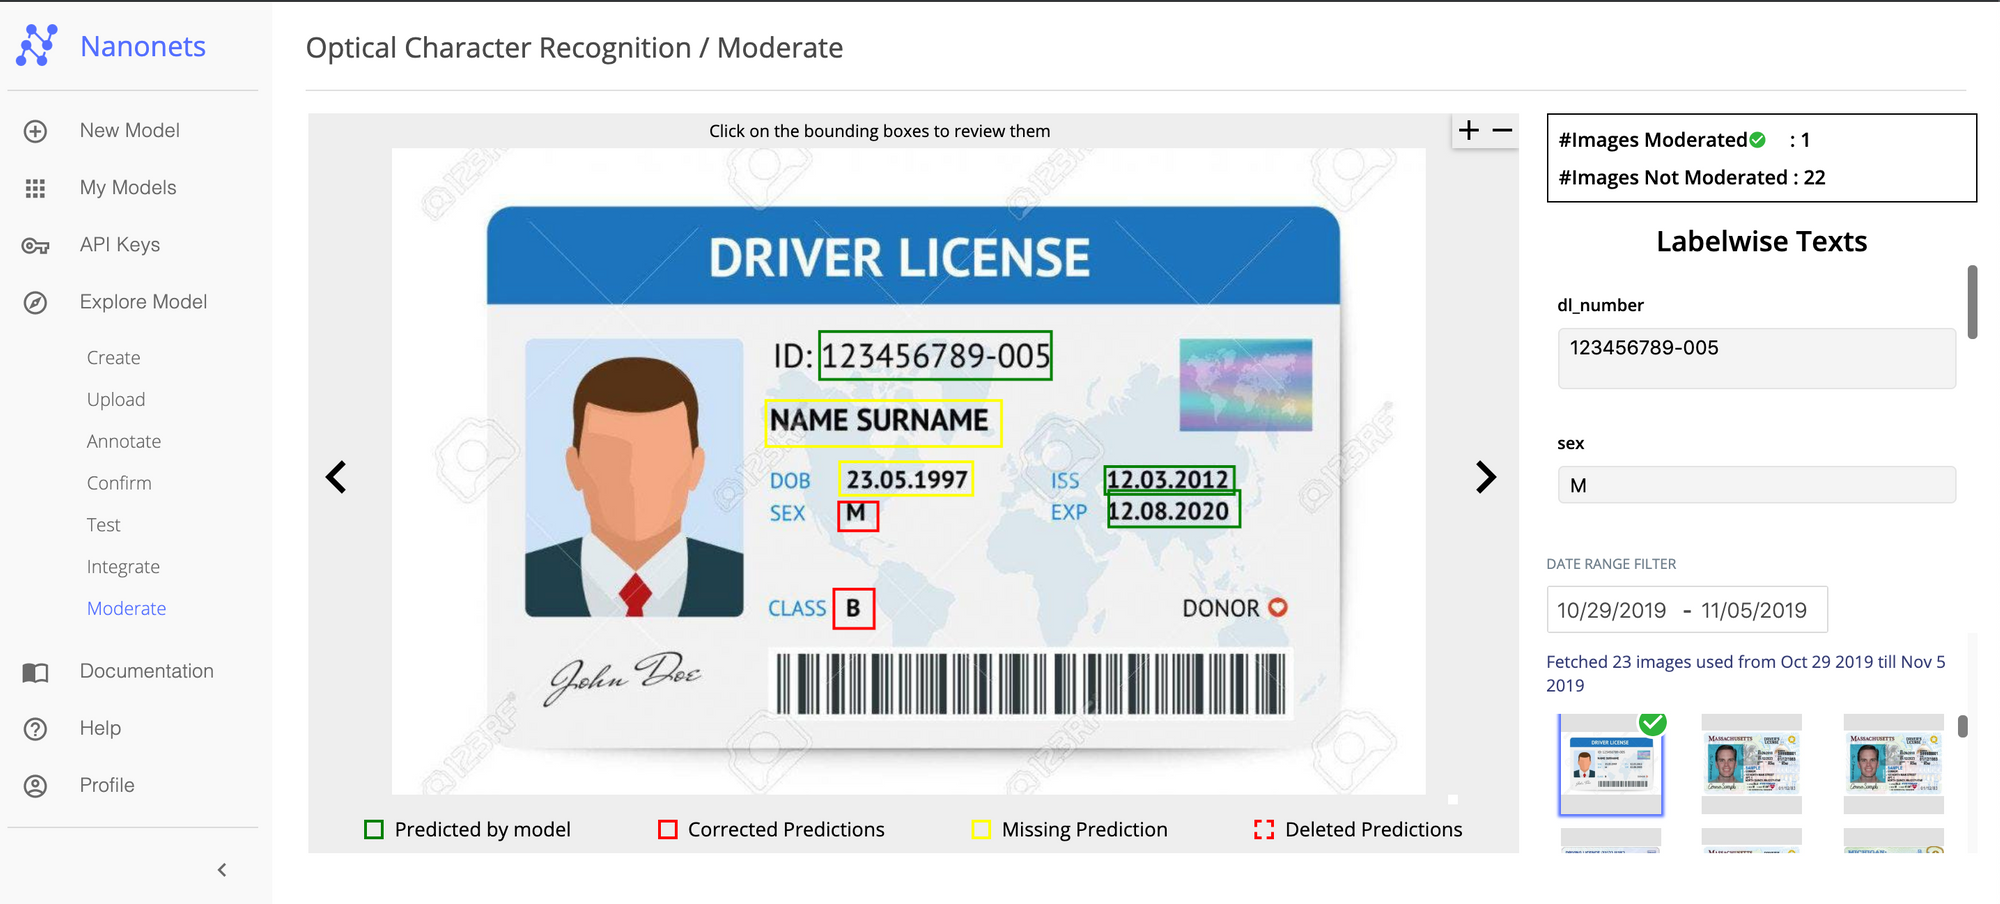Edit the dl_number text field

[1756, 358]
